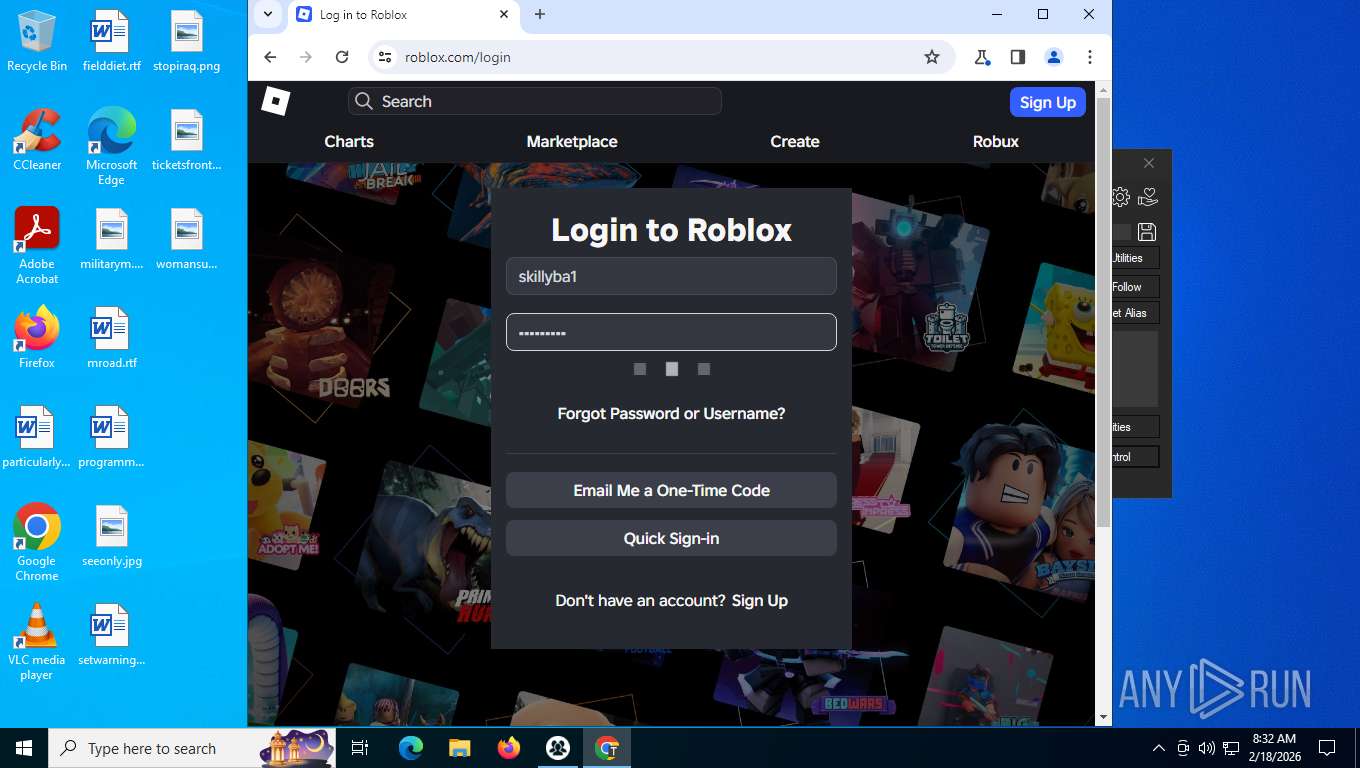Select Microsoft Edge desktop shortcut
This screenshot has height=768, width=1360.
(111, 147)
